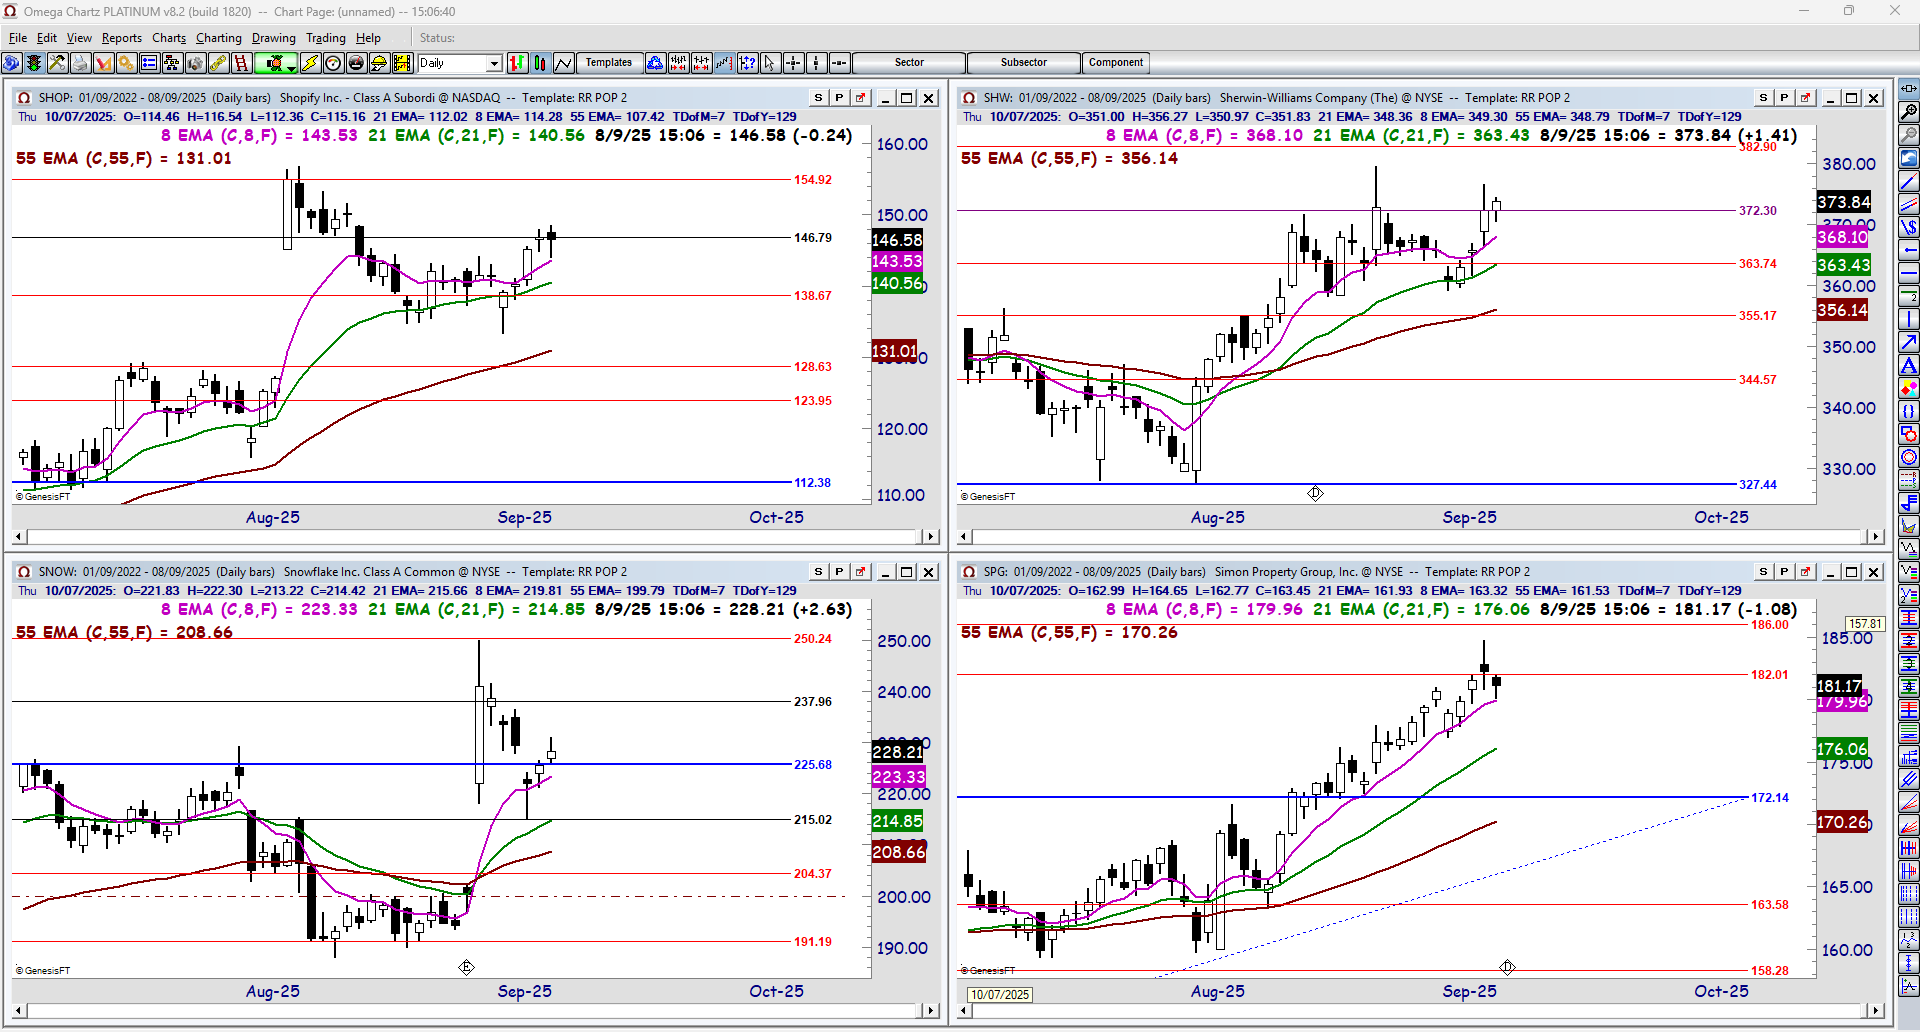
Task: Click the Templates button
Action: pyautogui.click(x=609, y=63)
